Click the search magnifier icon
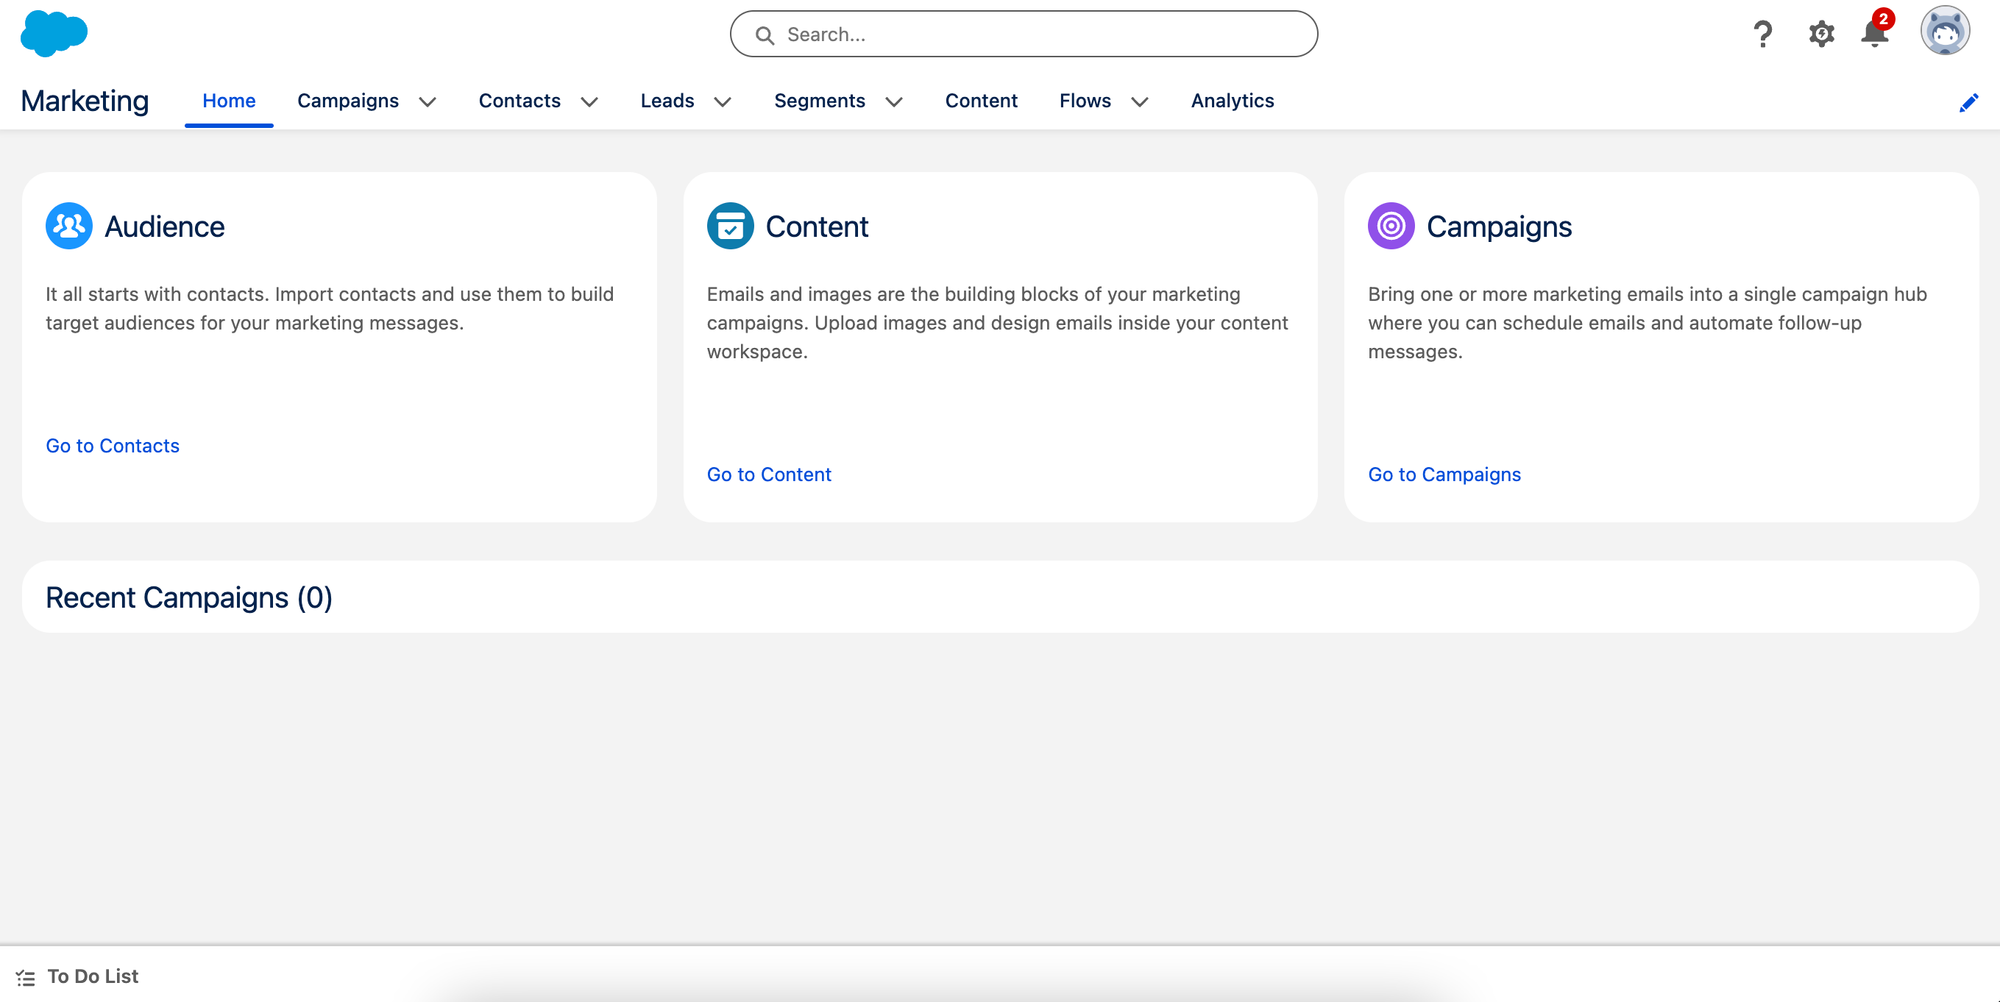Screen dimensions: 2000x1002 tap(765, 34)
